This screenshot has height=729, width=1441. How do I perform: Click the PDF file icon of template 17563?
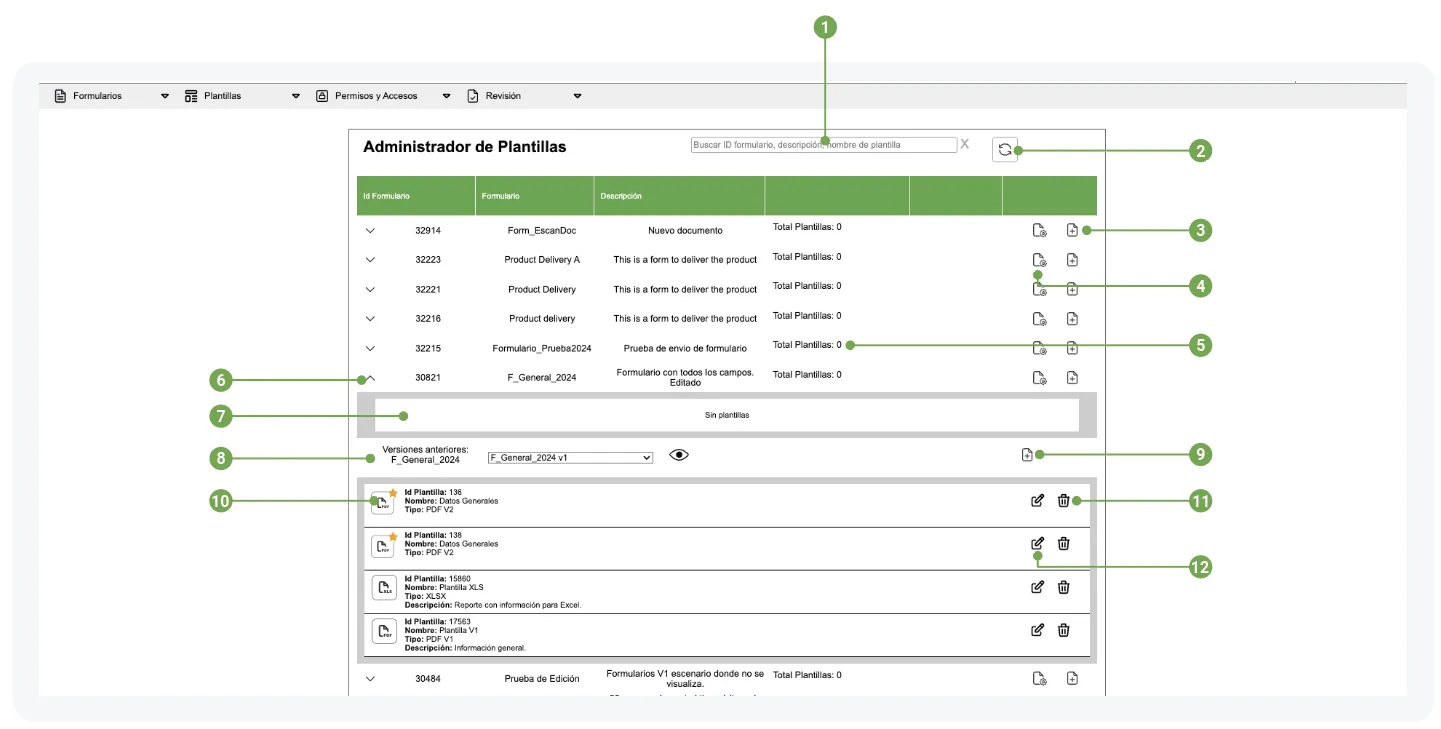(384, 631)
